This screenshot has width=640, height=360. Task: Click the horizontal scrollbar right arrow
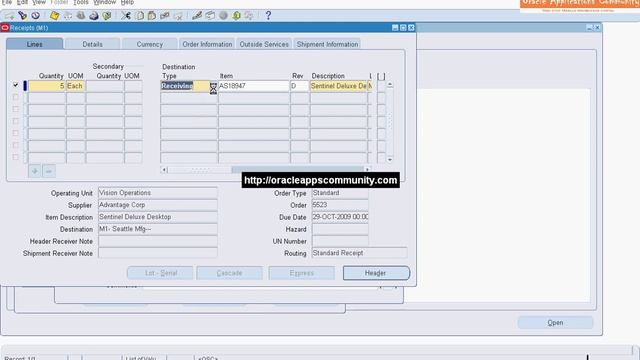point(367,169)
